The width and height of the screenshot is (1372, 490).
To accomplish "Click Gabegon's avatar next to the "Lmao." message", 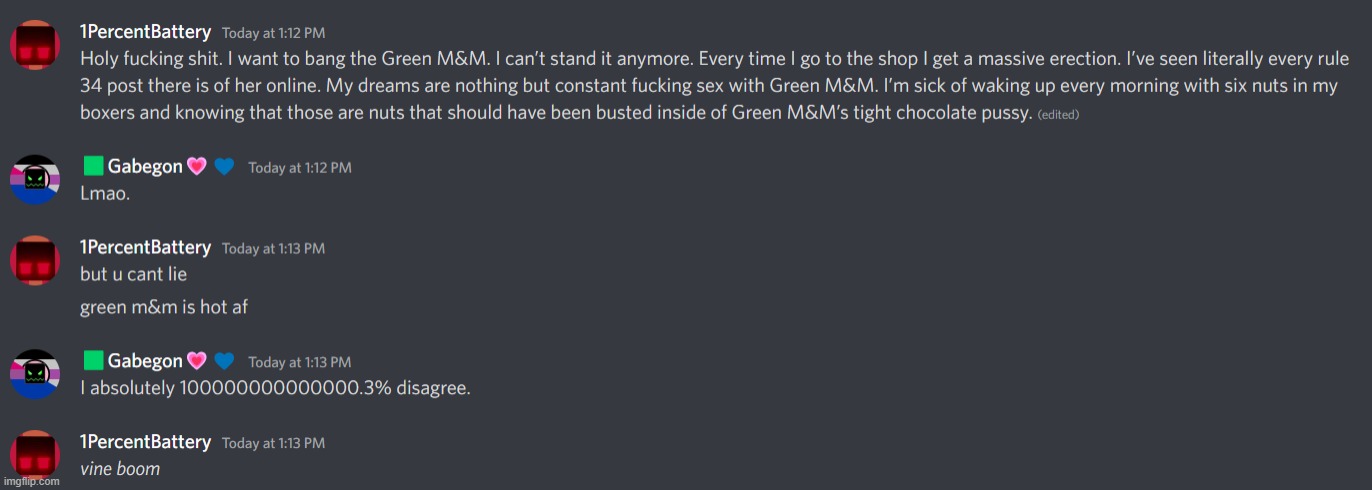I will coord(37,180).
